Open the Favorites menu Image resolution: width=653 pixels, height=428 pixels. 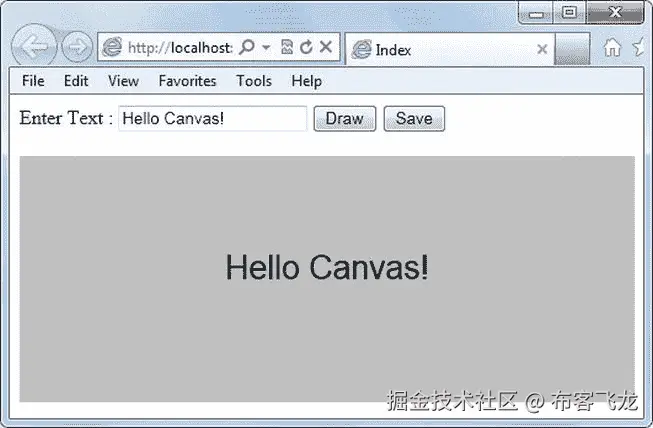[x=187, y=81]
